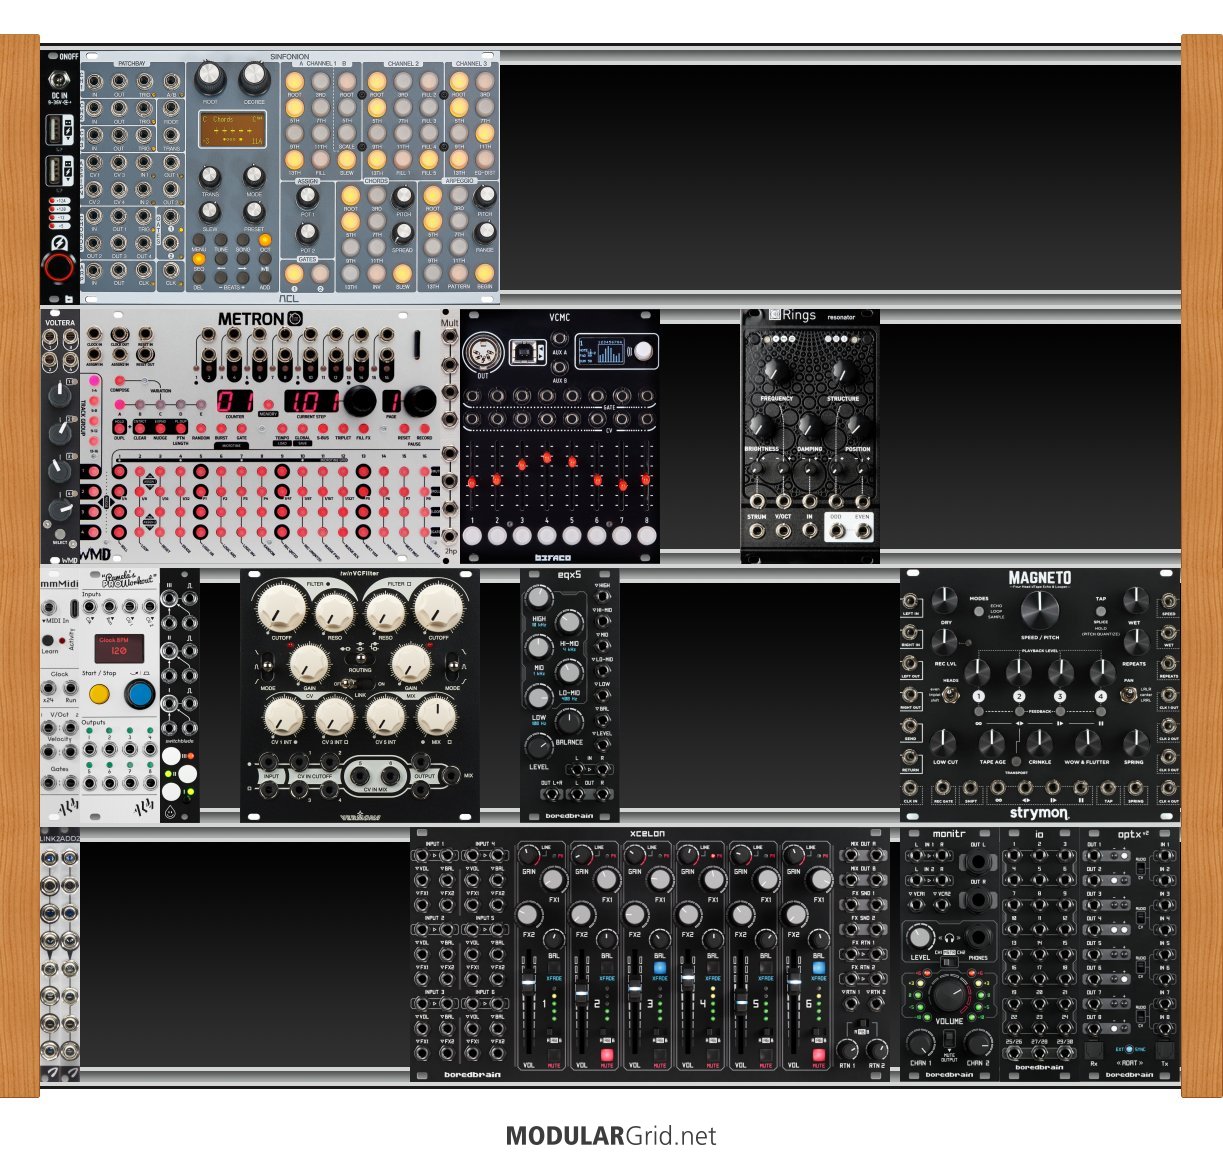The width and height of the screenshot is (1223, 1157).
Task: Click the eqx5 LEVEL knob
Action: 539,746
